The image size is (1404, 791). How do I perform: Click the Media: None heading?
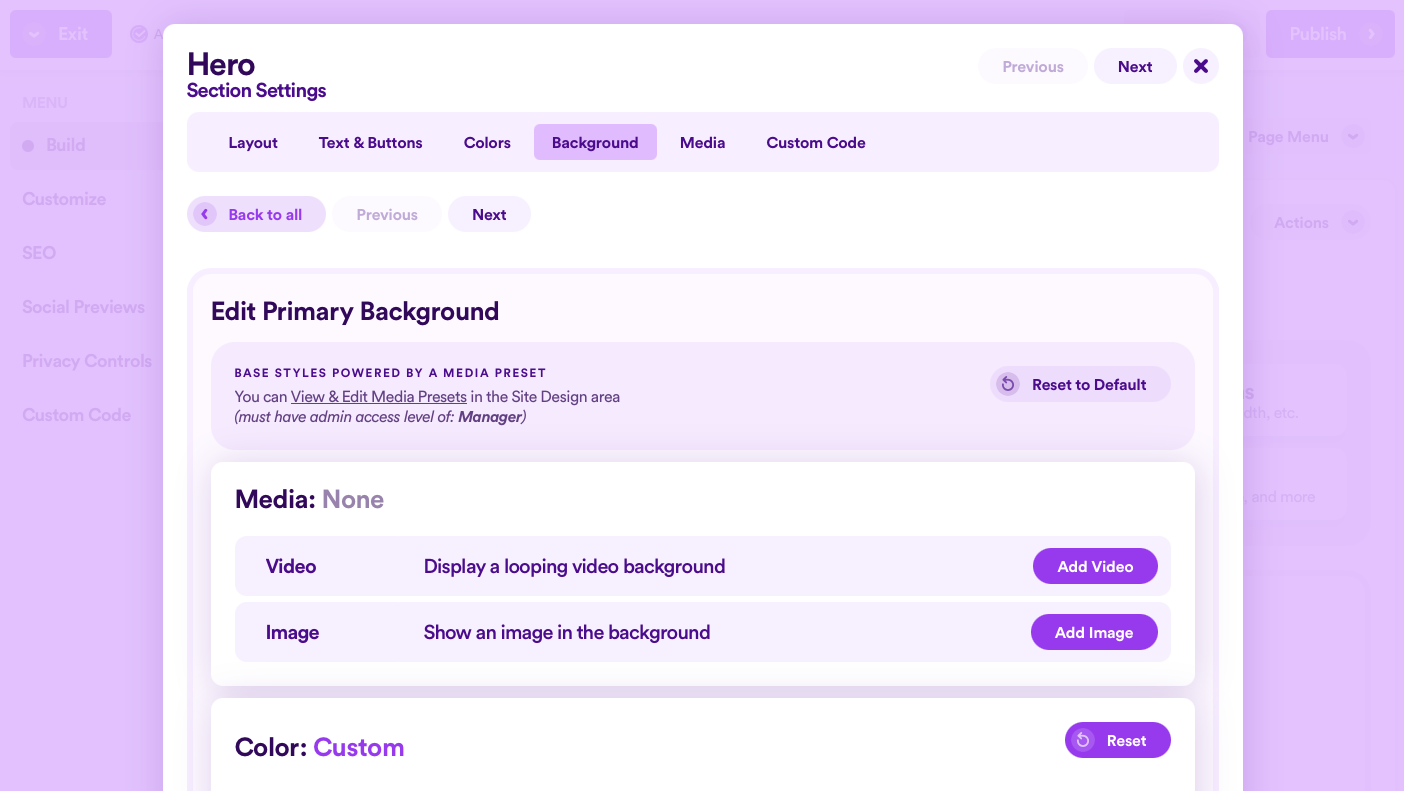pos(309,499)
